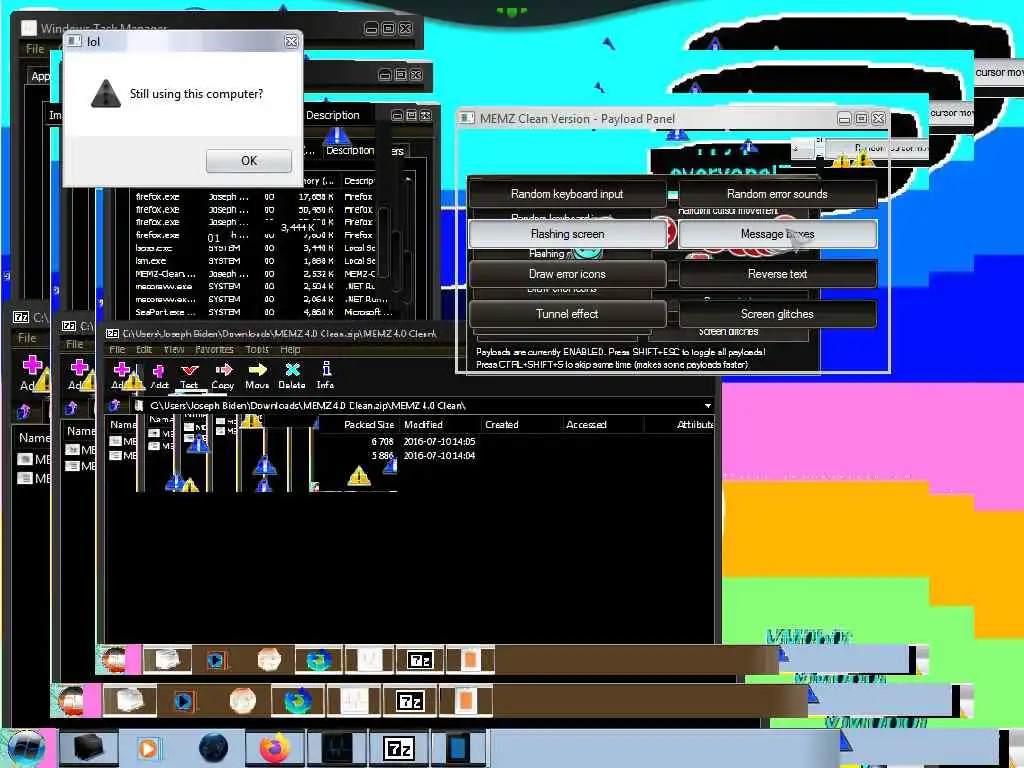
Task: Open the dark folder icon next to Start
Action: (x=88, y=748)
